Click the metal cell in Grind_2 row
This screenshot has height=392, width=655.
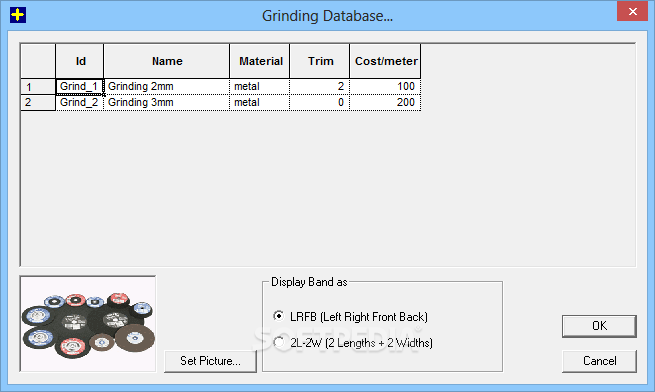click(x=260, y=102)
